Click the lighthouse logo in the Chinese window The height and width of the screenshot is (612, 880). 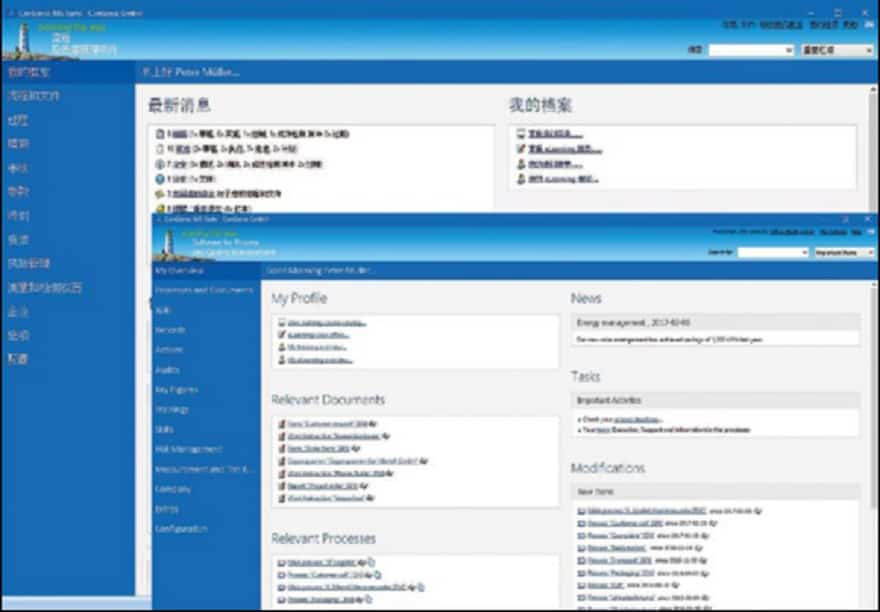22,40
